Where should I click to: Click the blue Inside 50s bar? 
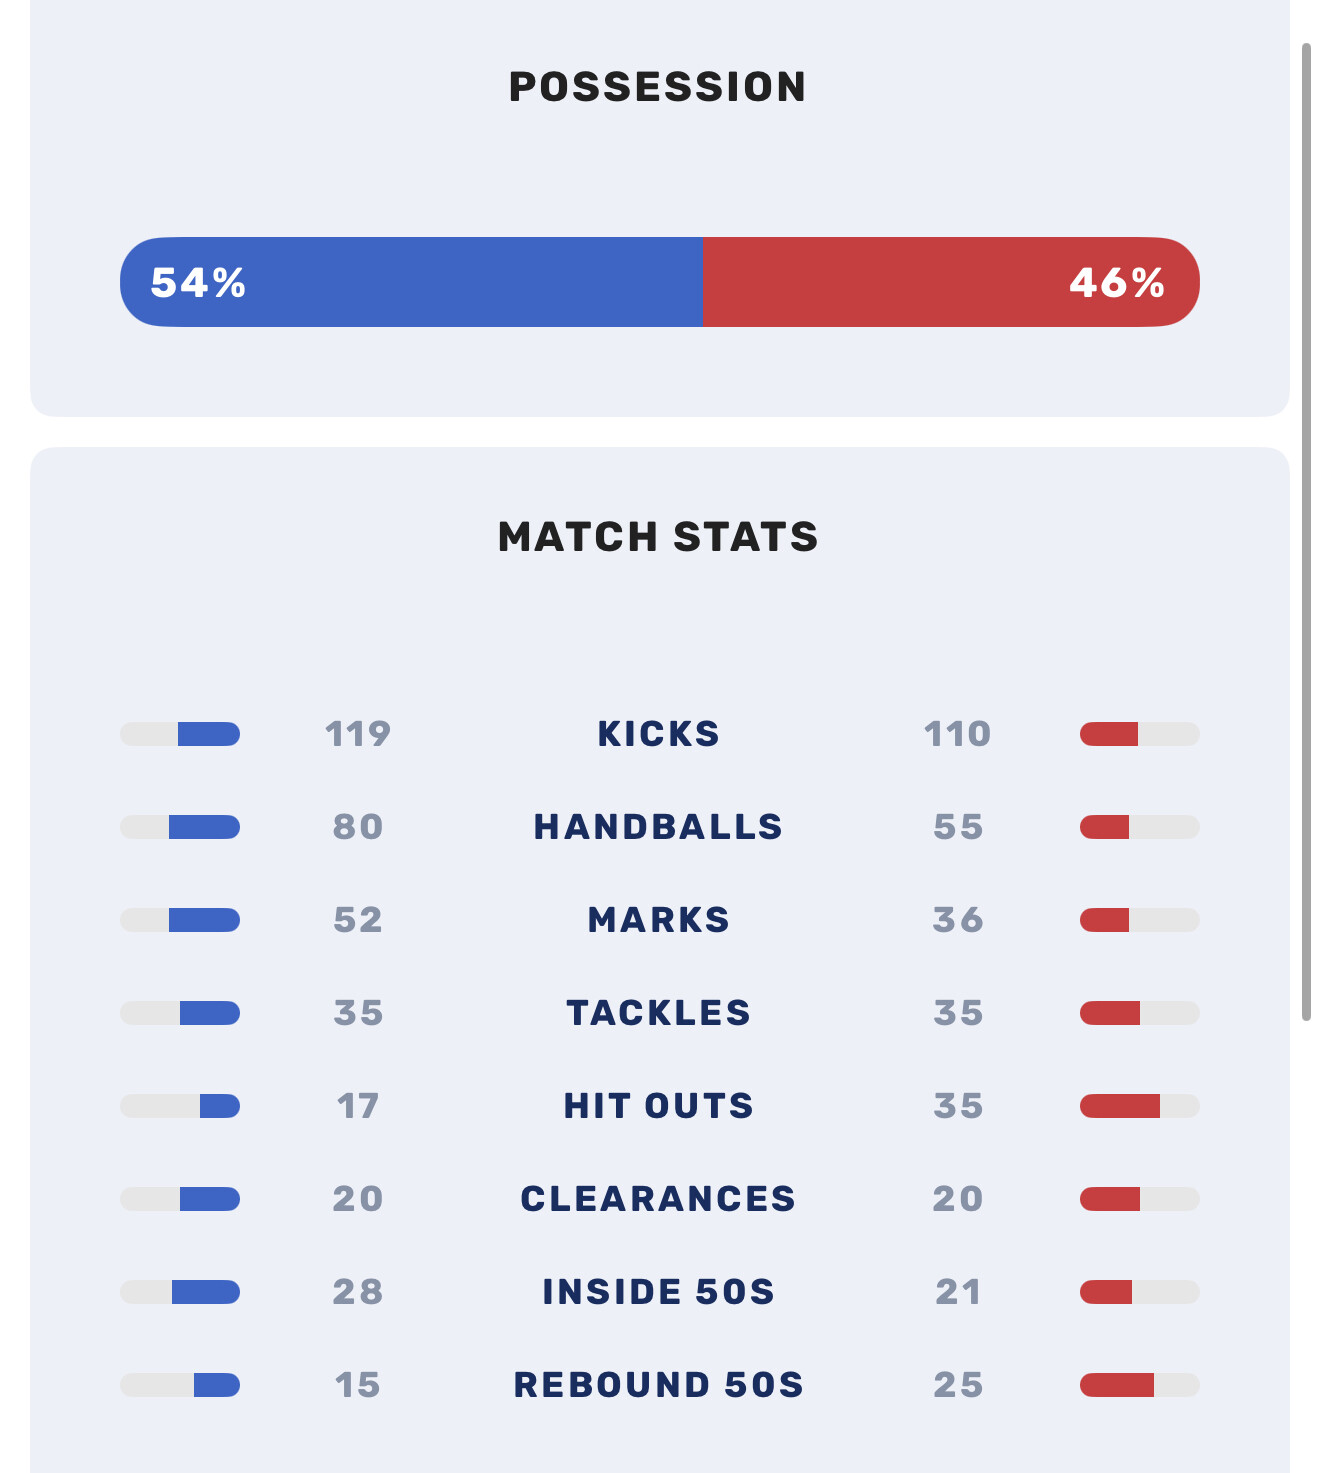[x=205, y=1292]
